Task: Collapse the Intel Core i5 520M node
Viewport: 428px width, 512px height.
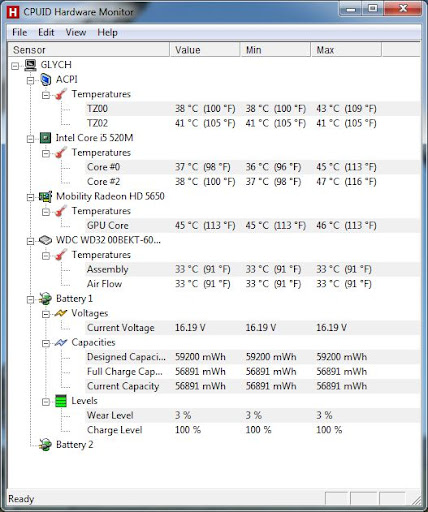Action: pyautogui.click(x=30, y=139)
